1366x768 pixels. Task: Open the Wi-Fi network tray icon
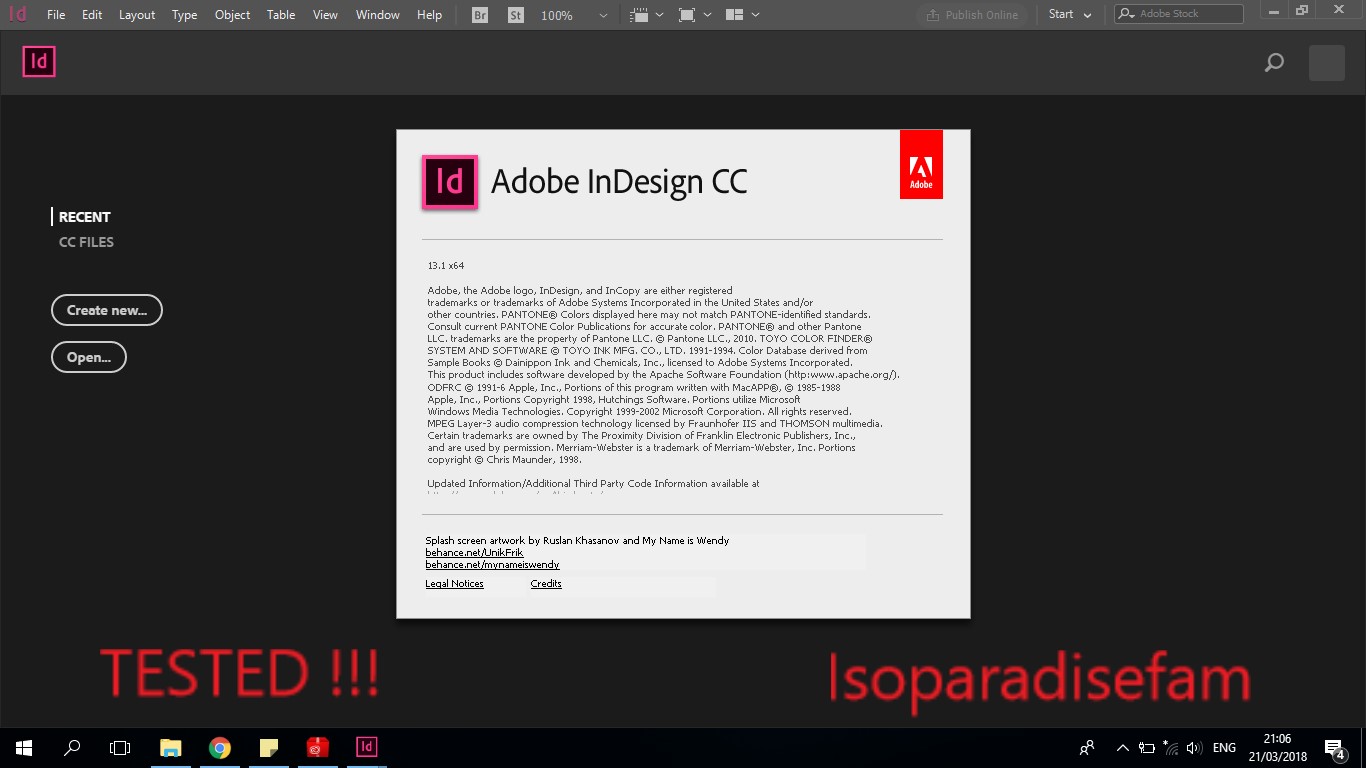(x=1169, y=747)
